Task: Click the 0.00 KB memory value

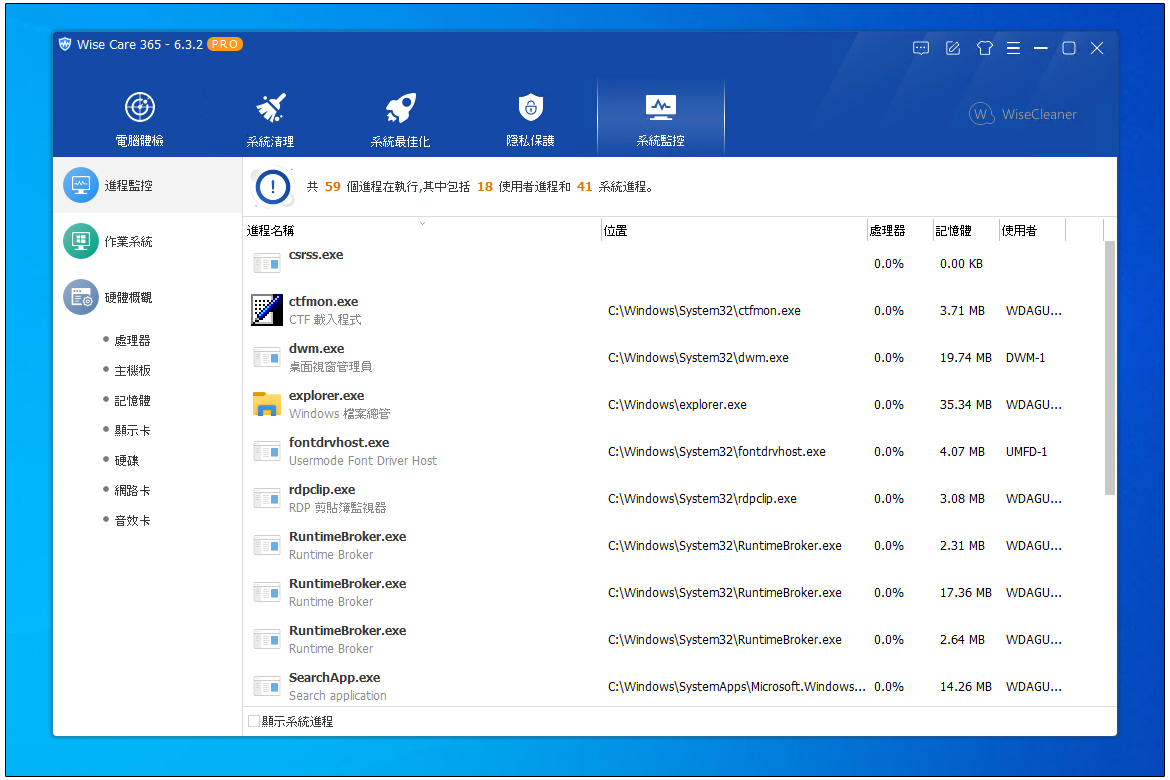Action: (x=961, y=263)
